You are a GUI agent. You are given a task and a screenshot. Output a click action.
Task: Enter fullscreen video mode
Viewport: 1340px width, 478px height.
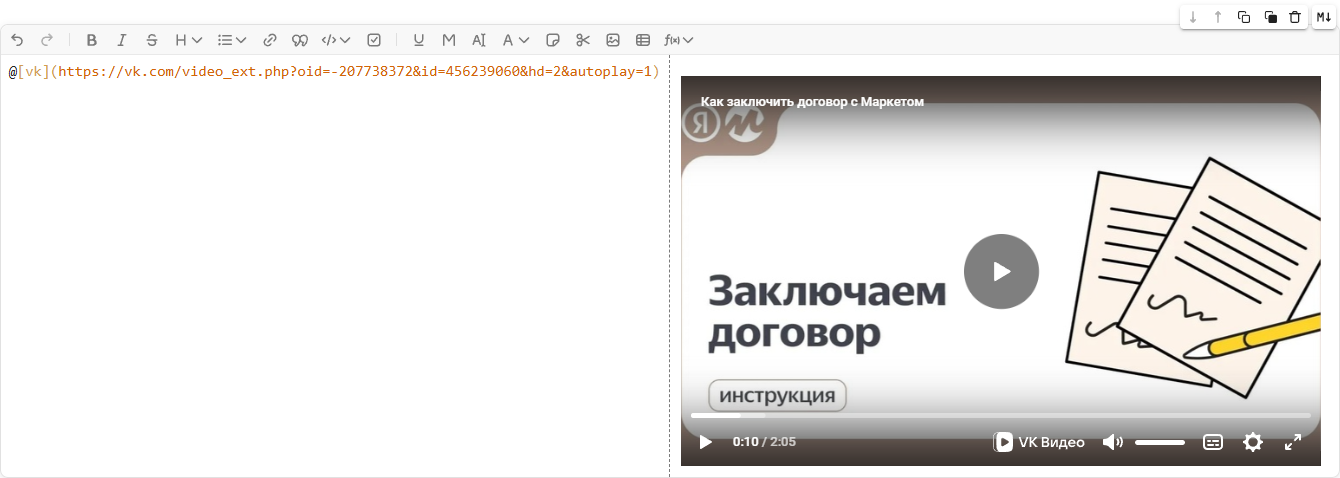click(x=1293, y=442)
